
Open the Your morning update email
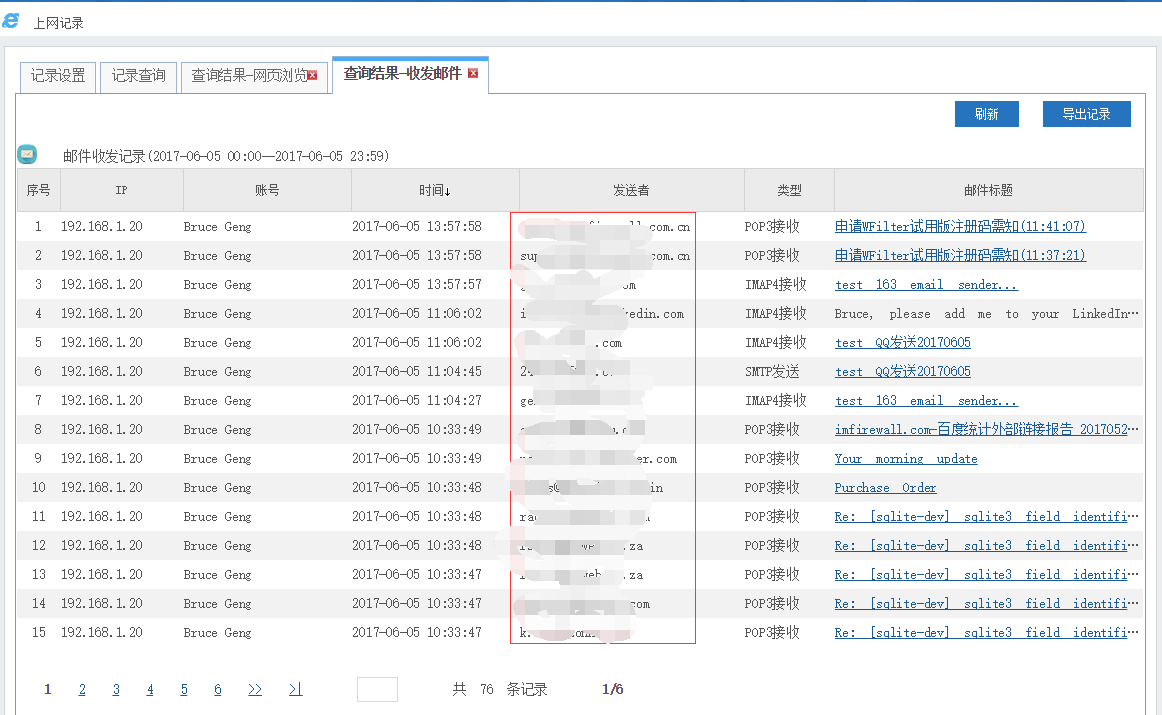(905, 459)
